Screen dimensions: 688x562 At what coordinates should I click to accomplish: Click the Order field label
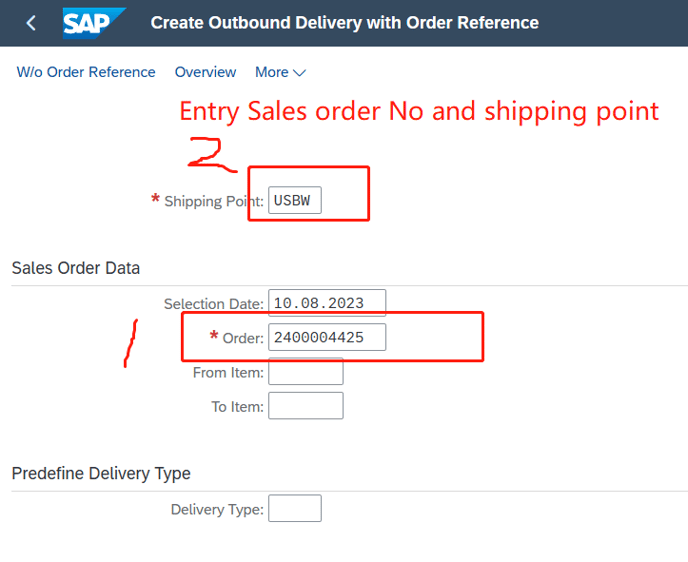(242, 338)
